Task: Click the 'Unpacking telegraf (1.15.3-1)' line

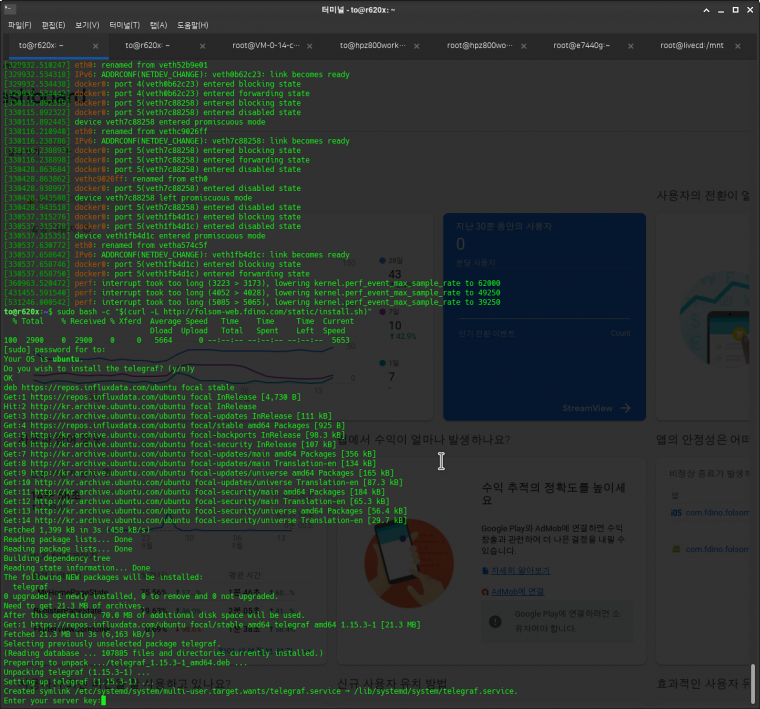Action: pos(75,672)
